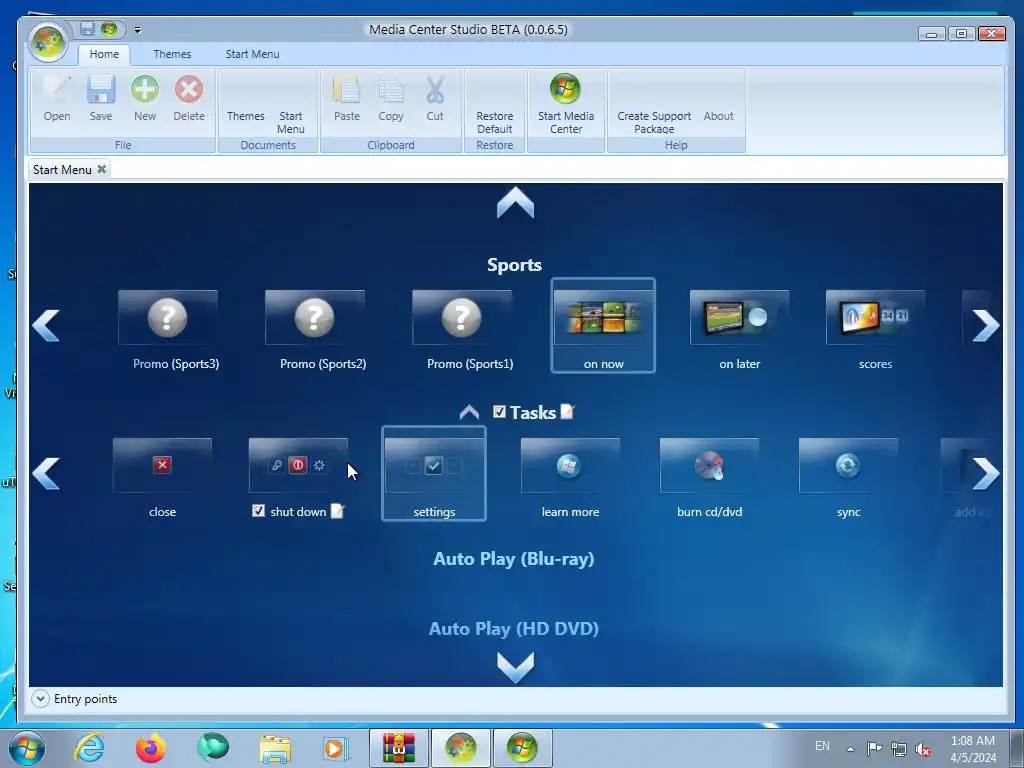
Task: Click the red Delete icon
Action: (189, 89)
